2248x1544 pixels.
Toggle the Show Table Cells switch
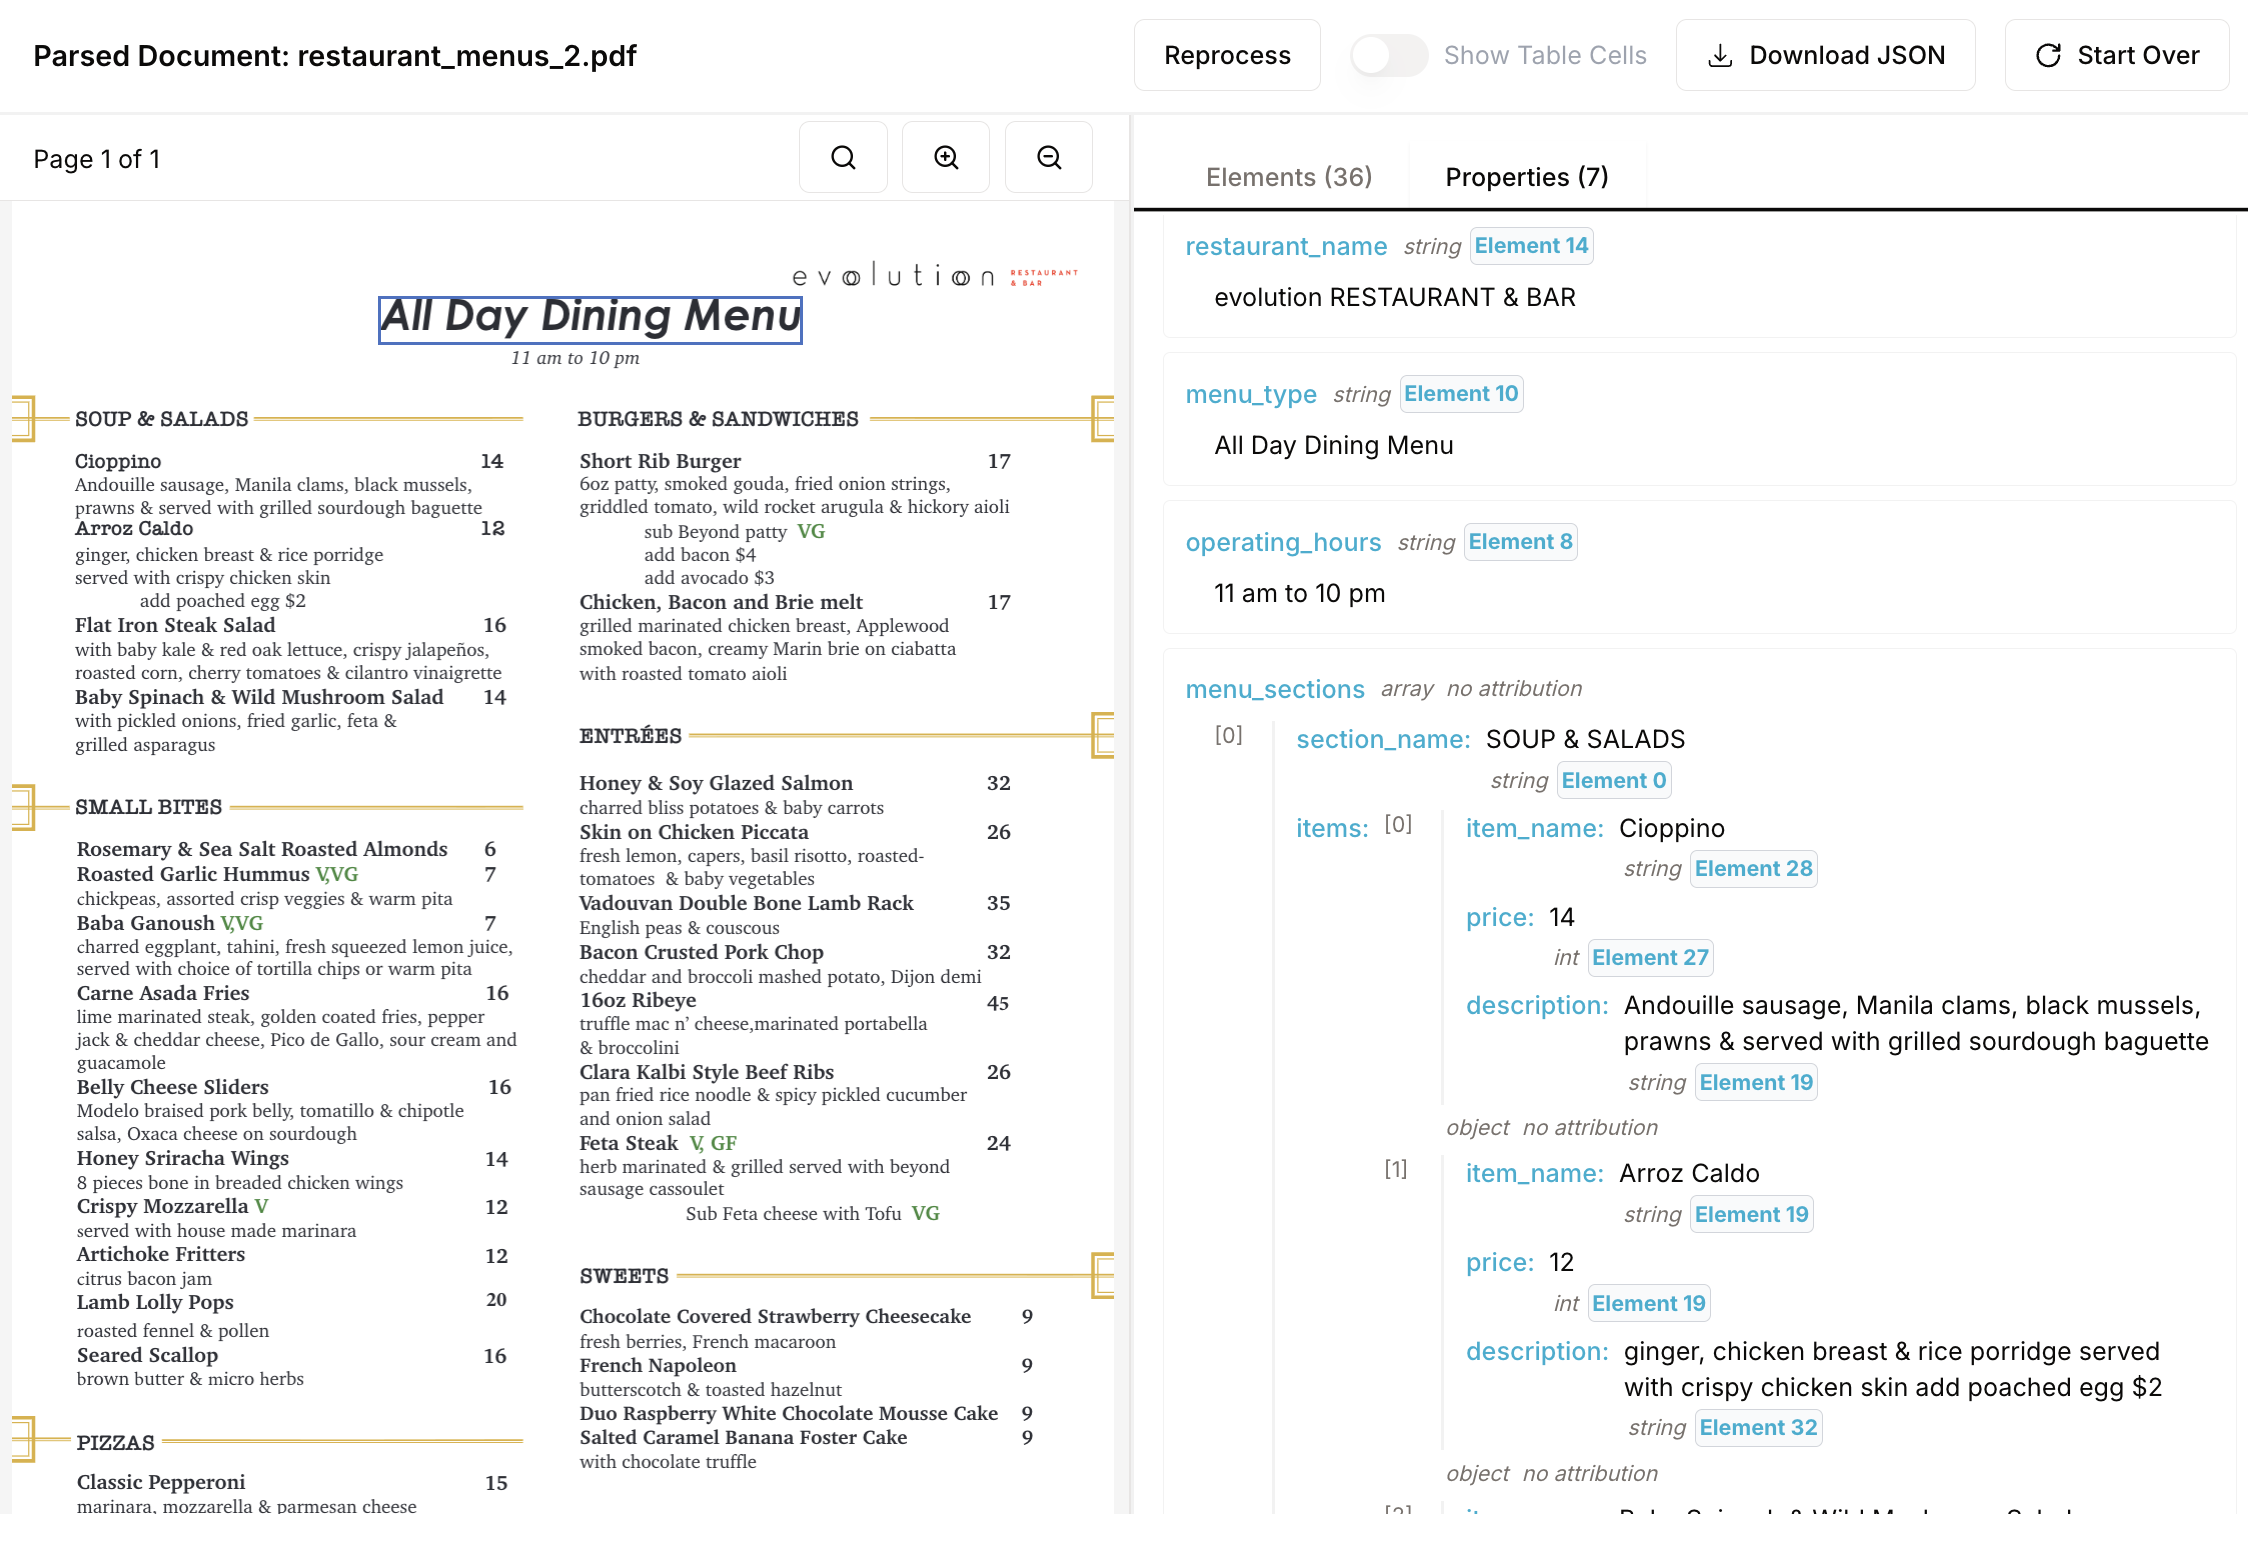1388,55
